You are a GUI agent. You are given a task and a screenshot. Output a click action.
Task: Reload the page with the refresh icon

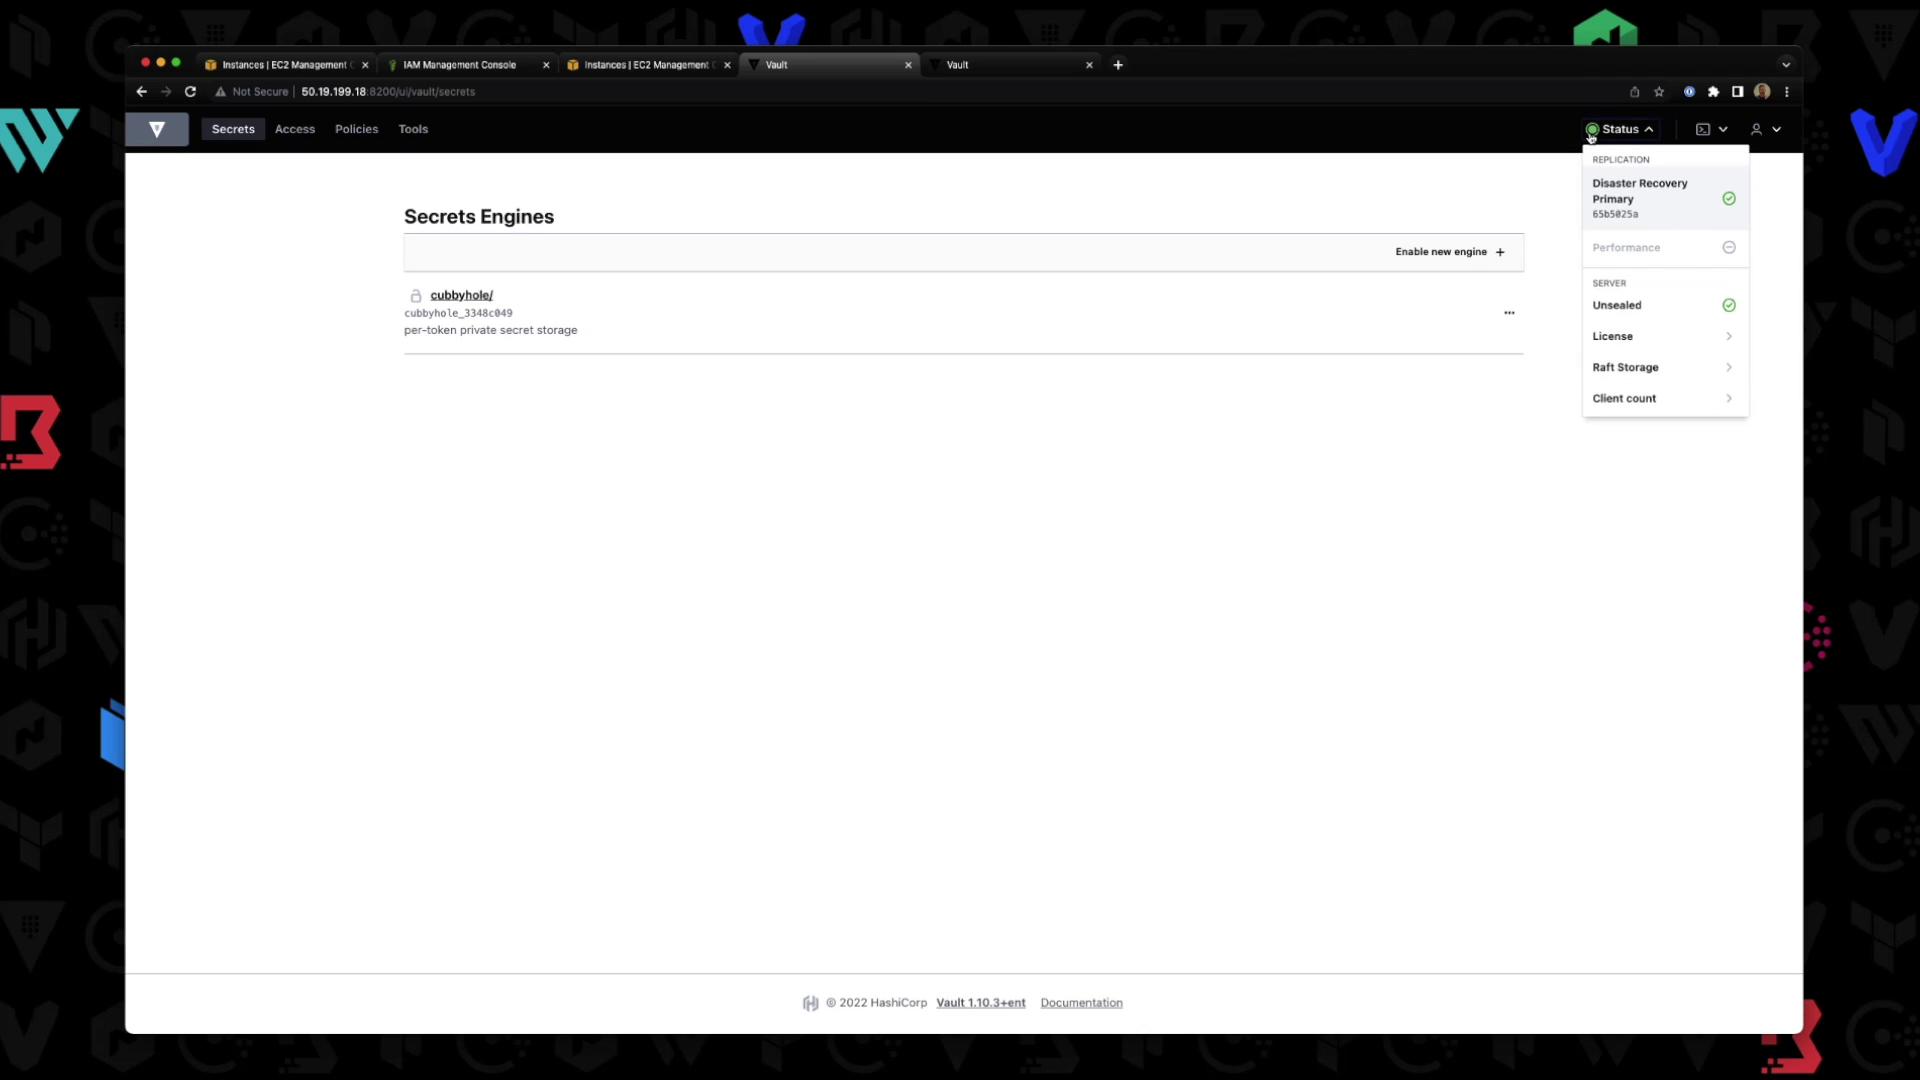point(190,91)
